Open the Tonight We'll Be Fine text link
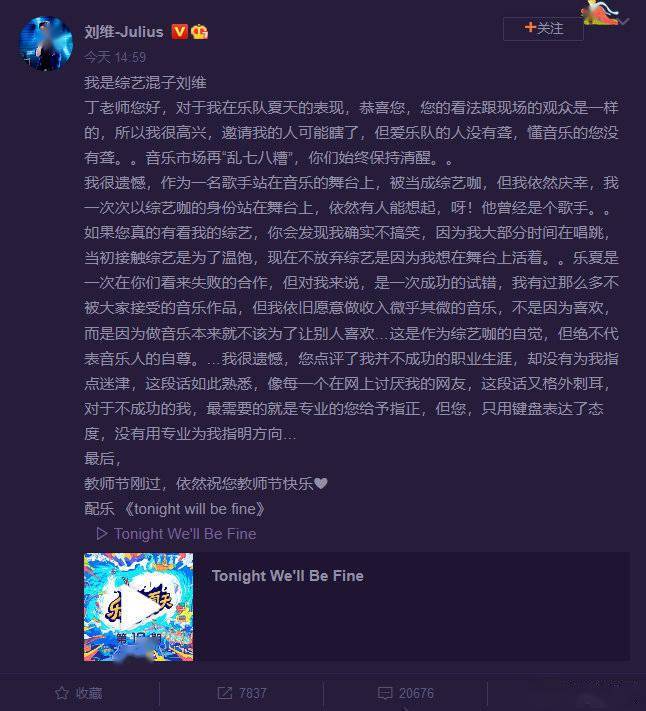Screen dimensions: 646x711 click(185, 534)
